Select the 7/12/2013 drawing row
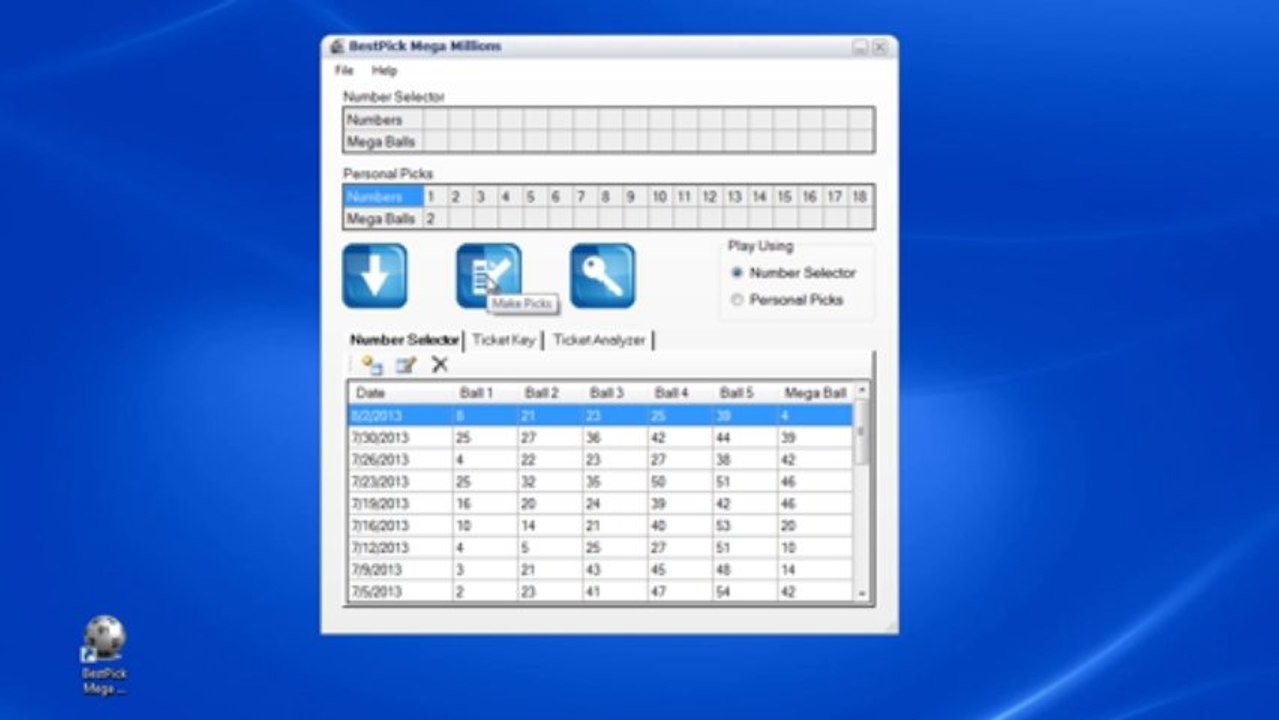This screenshot has width=1279, height=720. pyautogui.click(x=601, y=547)
